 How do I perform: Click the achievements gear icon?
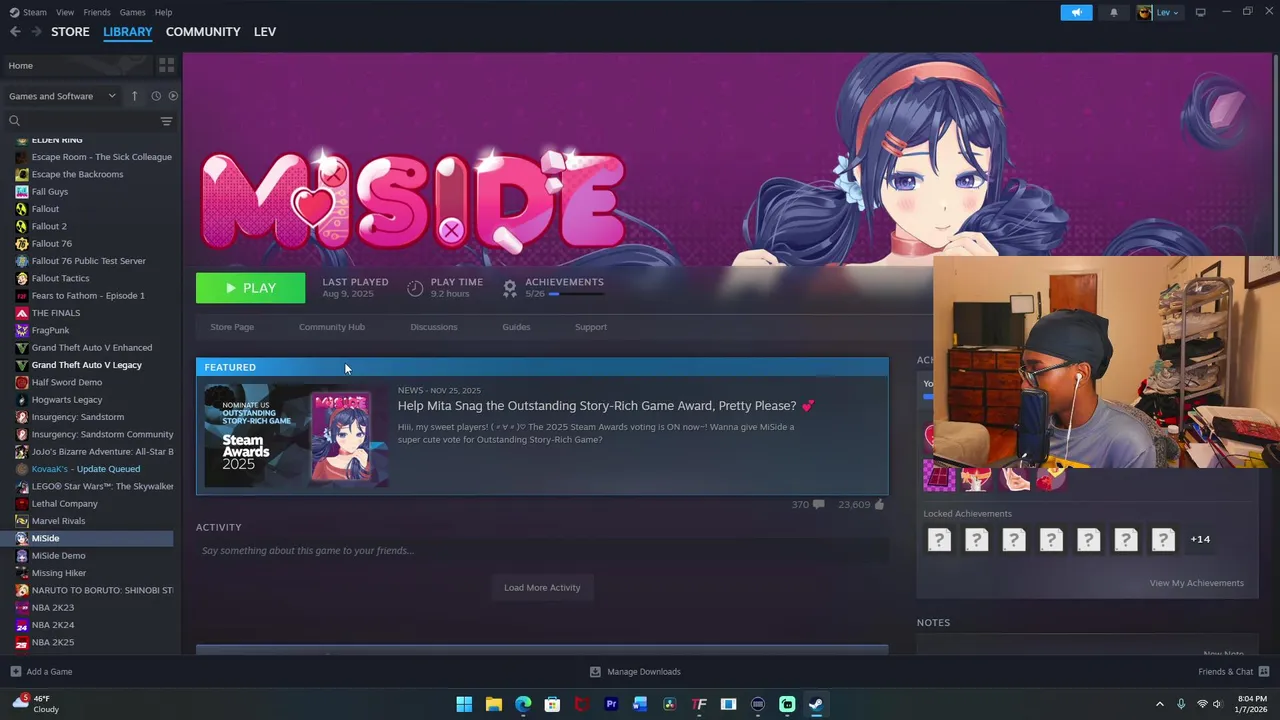(x=510, y=288)
